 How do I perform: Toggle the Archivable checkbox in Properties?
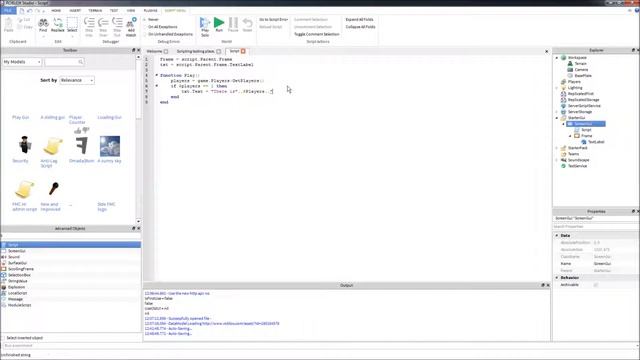click(x=596, y=285)
